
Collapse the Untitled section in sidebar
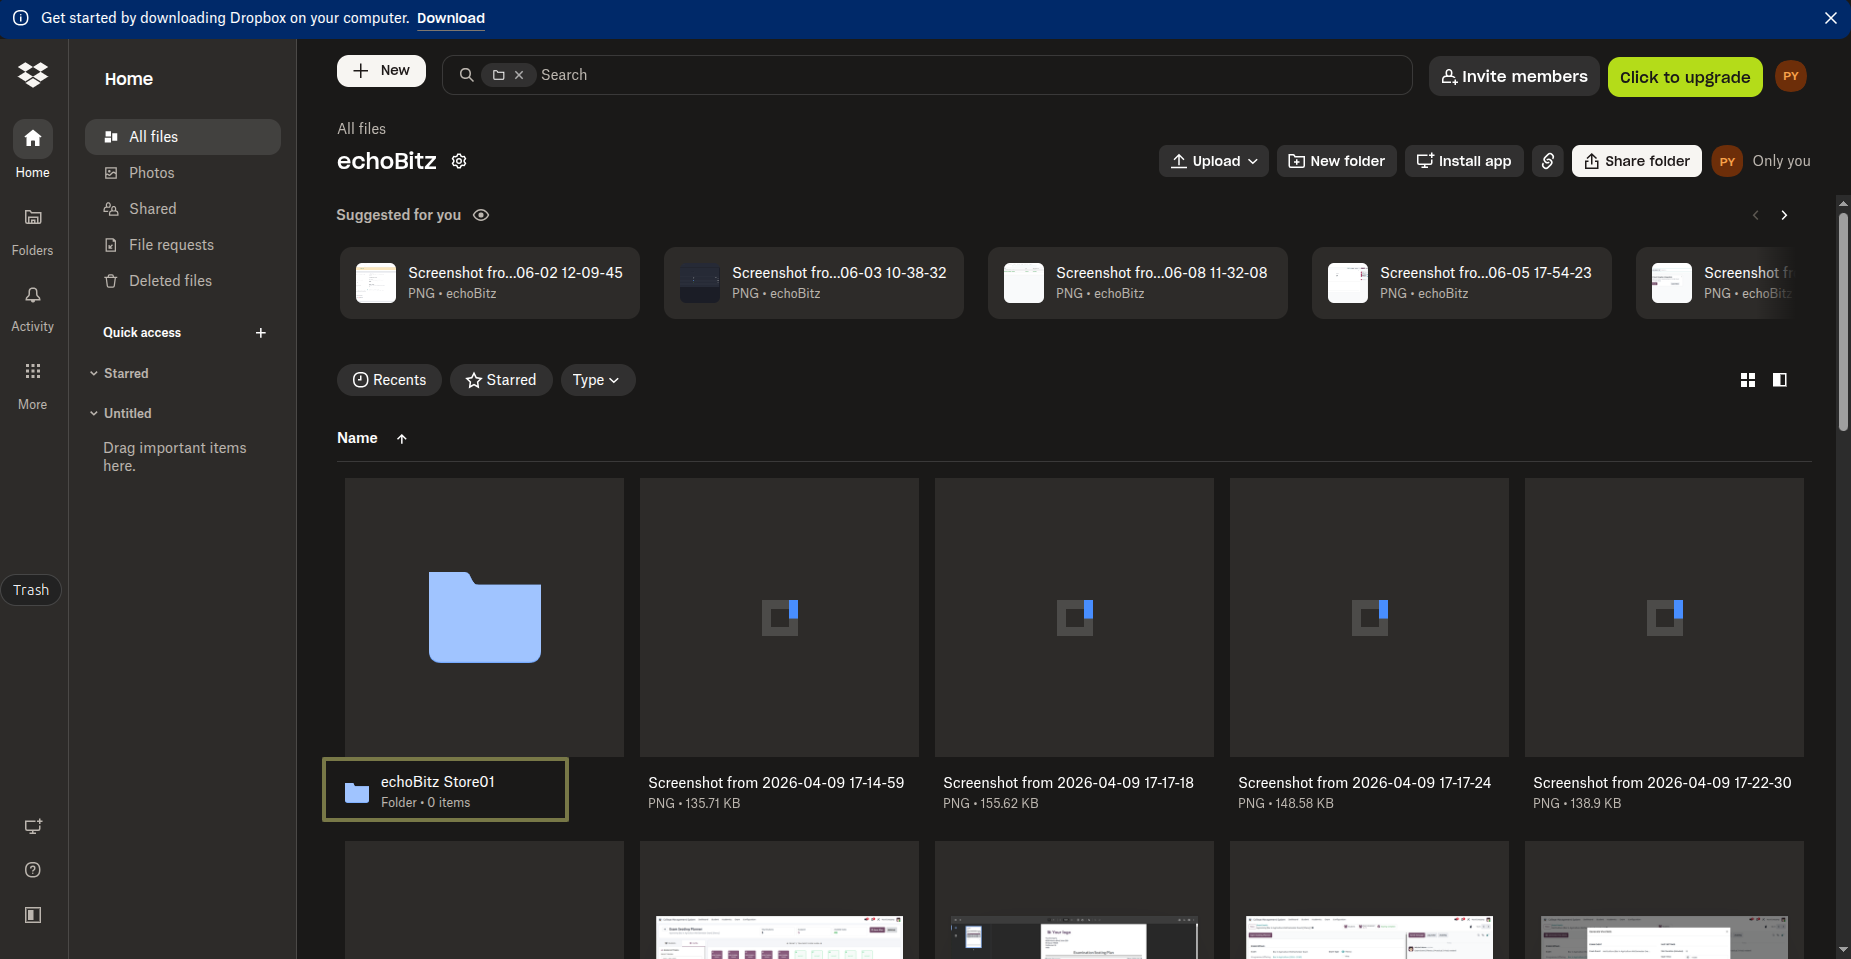coord(94,413)
